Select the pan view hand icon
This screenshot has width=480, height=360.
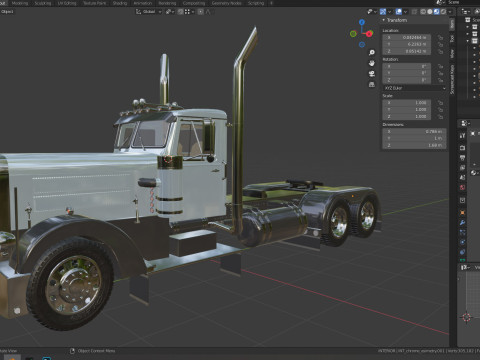[372, 63]
